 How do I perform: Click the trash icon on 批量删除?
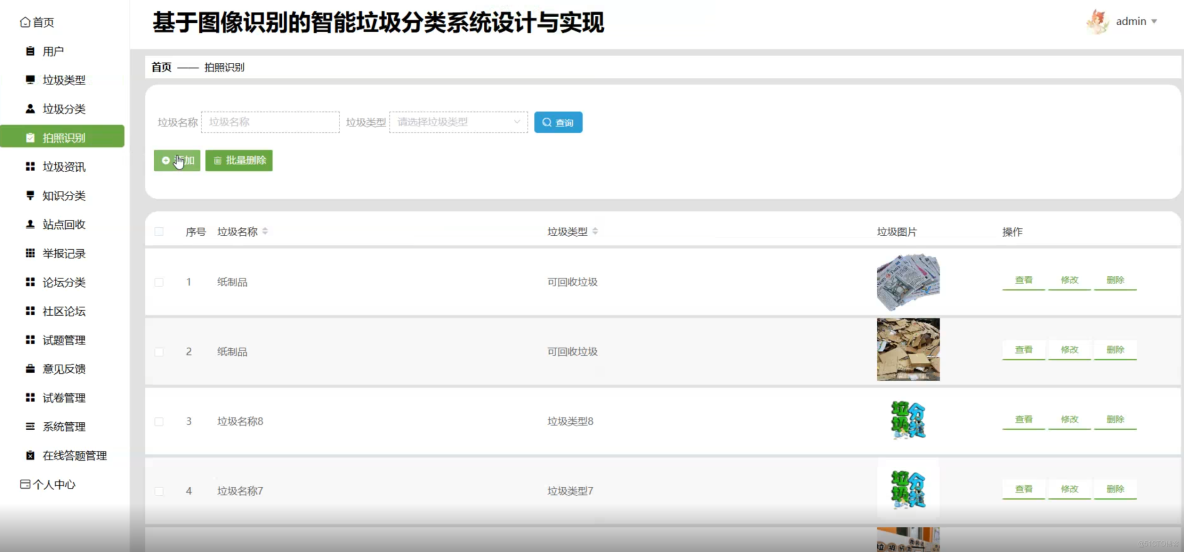click(217, 161)
